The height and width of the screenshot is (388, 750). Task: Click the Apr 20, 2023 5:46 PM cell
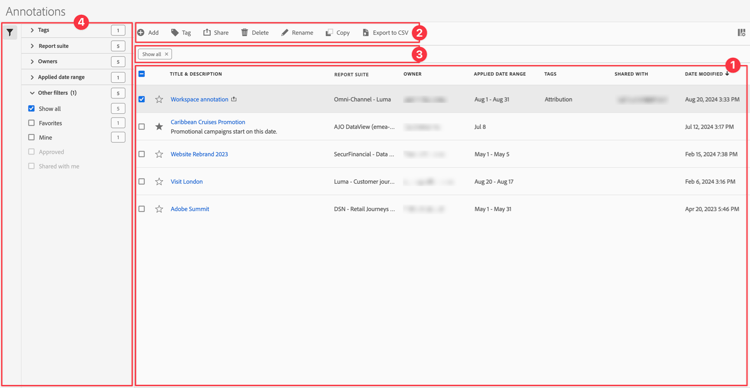(712, 209)
